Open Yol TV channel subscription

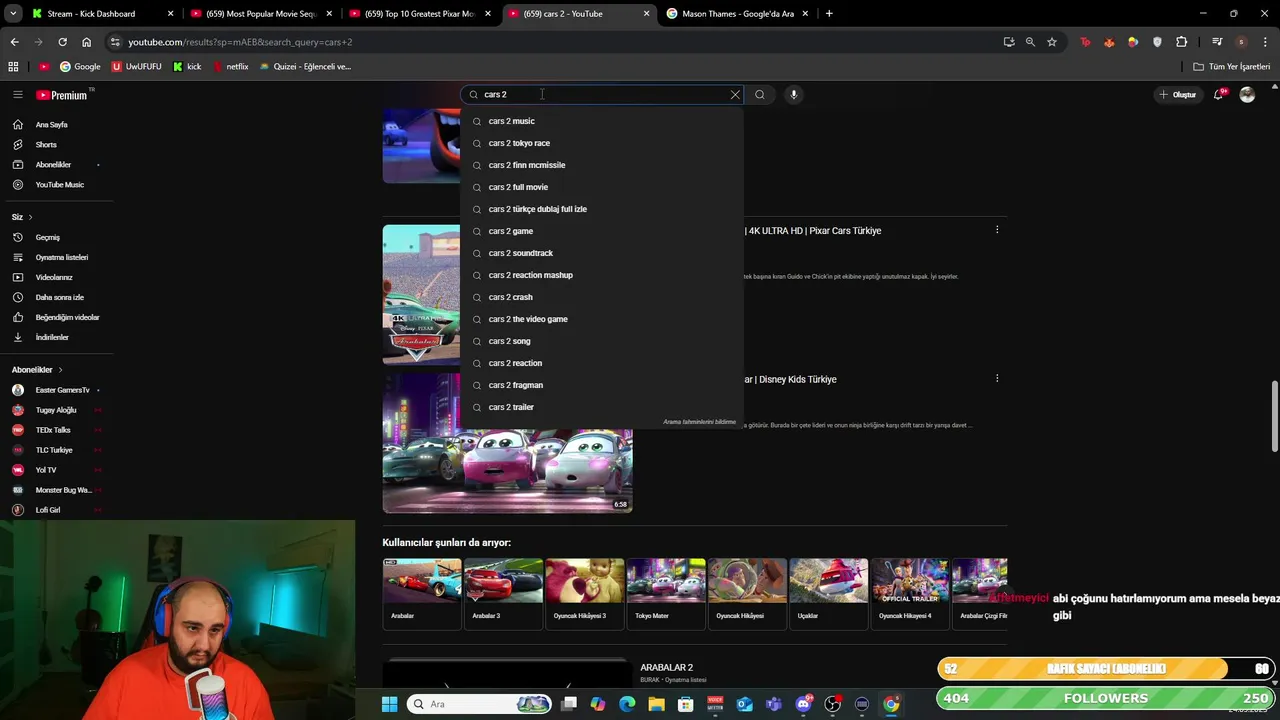point(46,470)
